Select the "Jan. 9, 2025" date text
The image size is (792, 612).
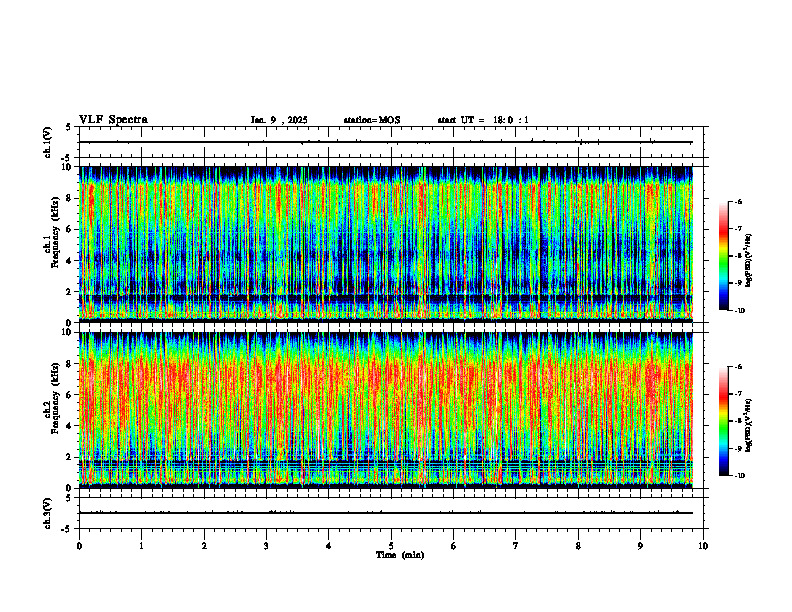[279, 120]
